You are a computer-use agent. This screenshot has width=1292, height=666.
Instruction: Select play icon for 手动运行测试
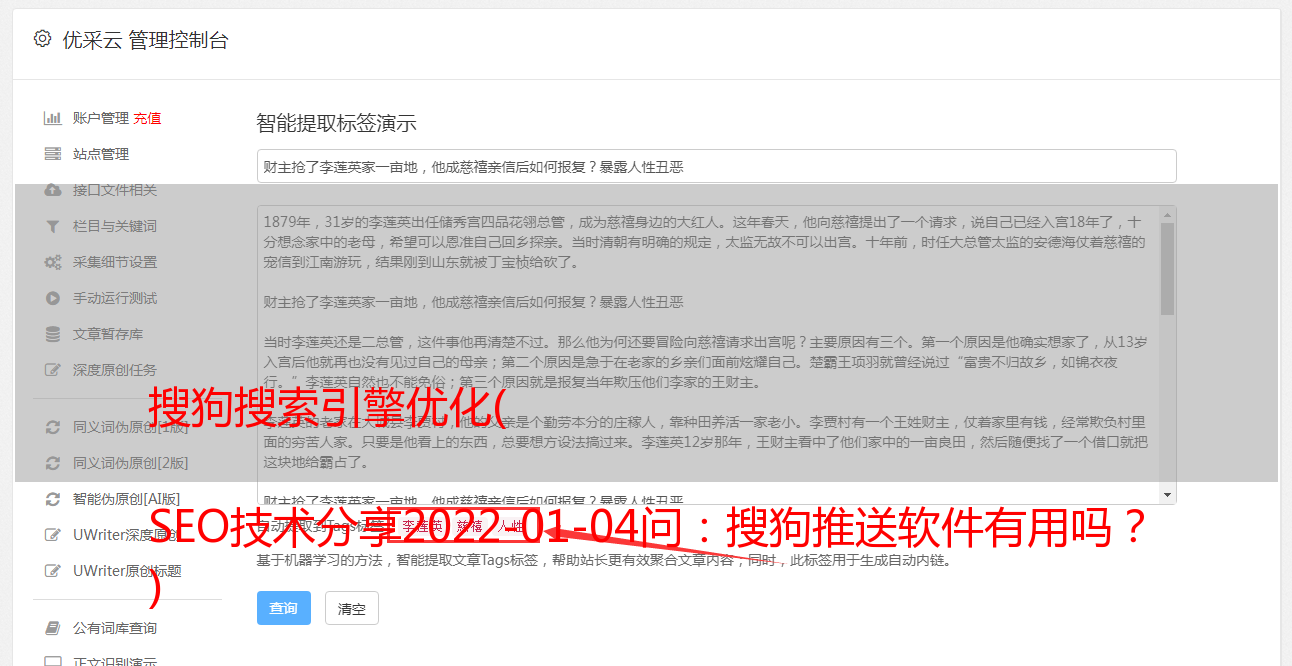click(x=53, y=298)
